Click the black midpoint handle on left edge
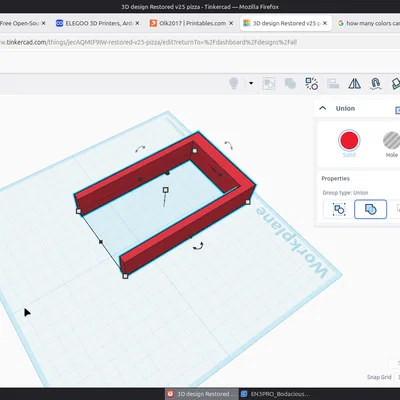This screenshot has height=400, width=400. tap(101, 242)
